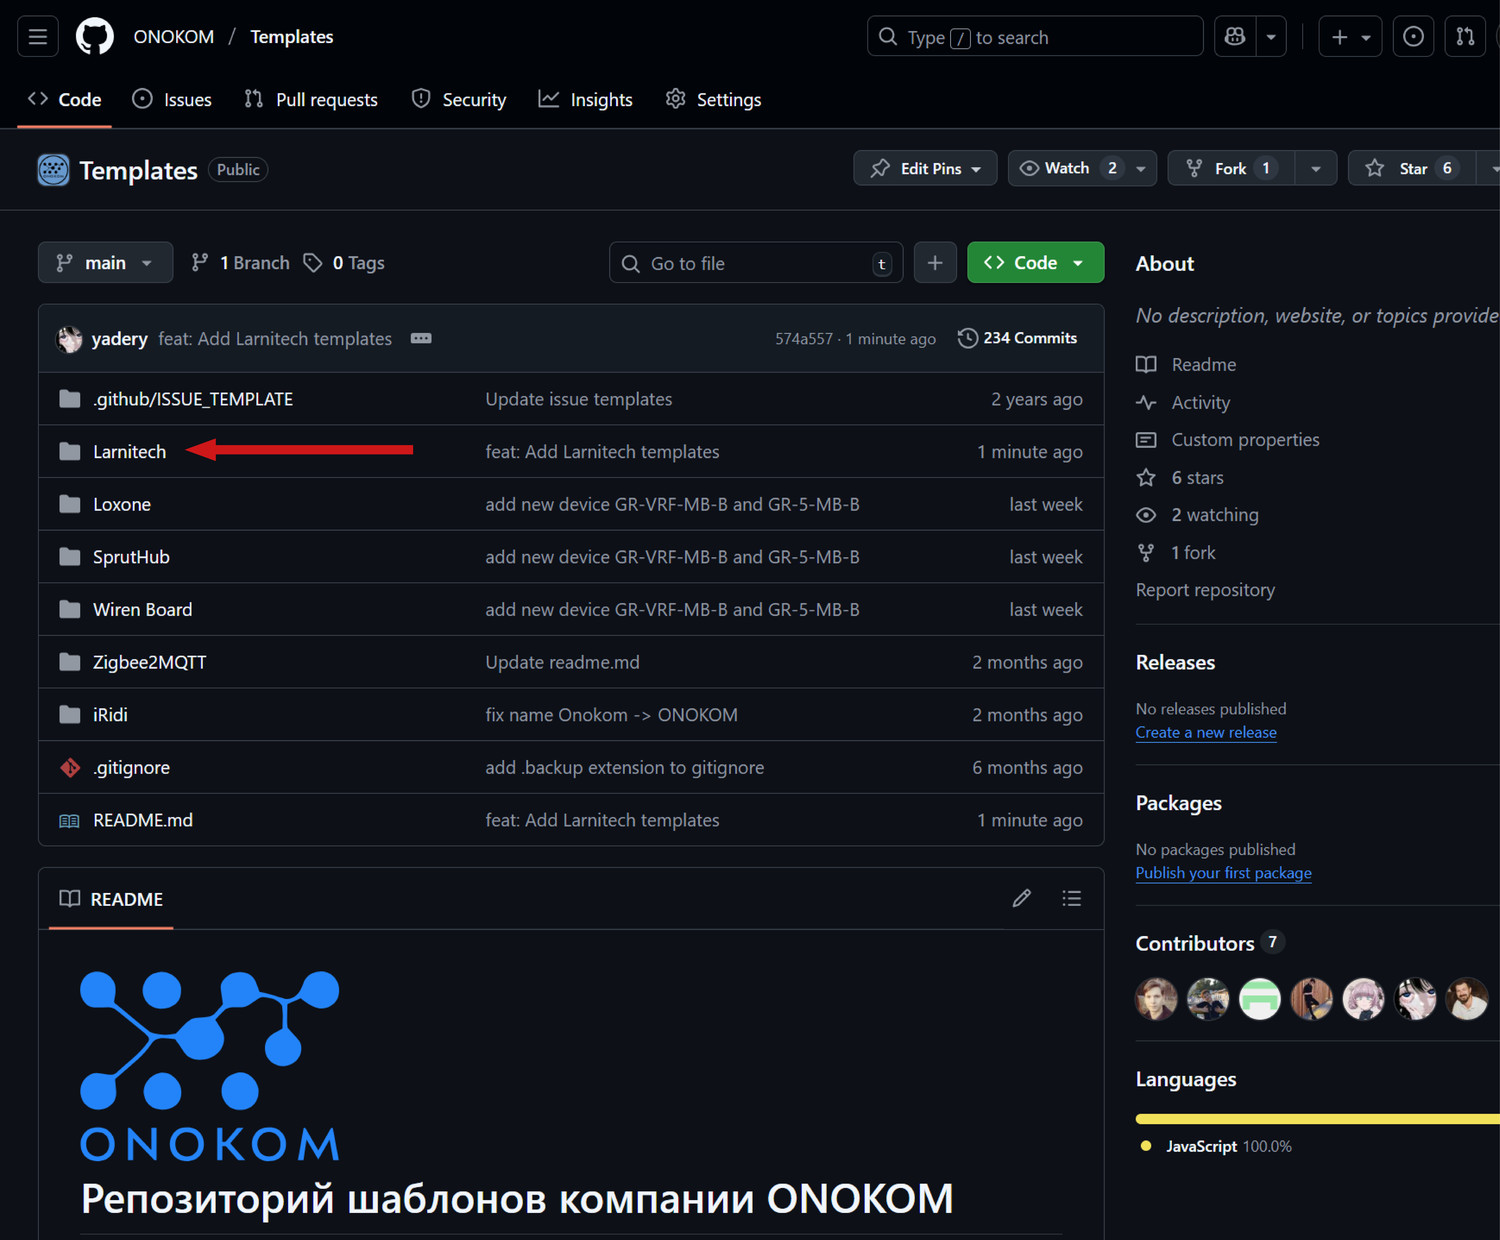The height and width of the screenshot is (1240, 1500).
Task: Open pull requests icon in top bar
Action: click(x=1464, y=36)
